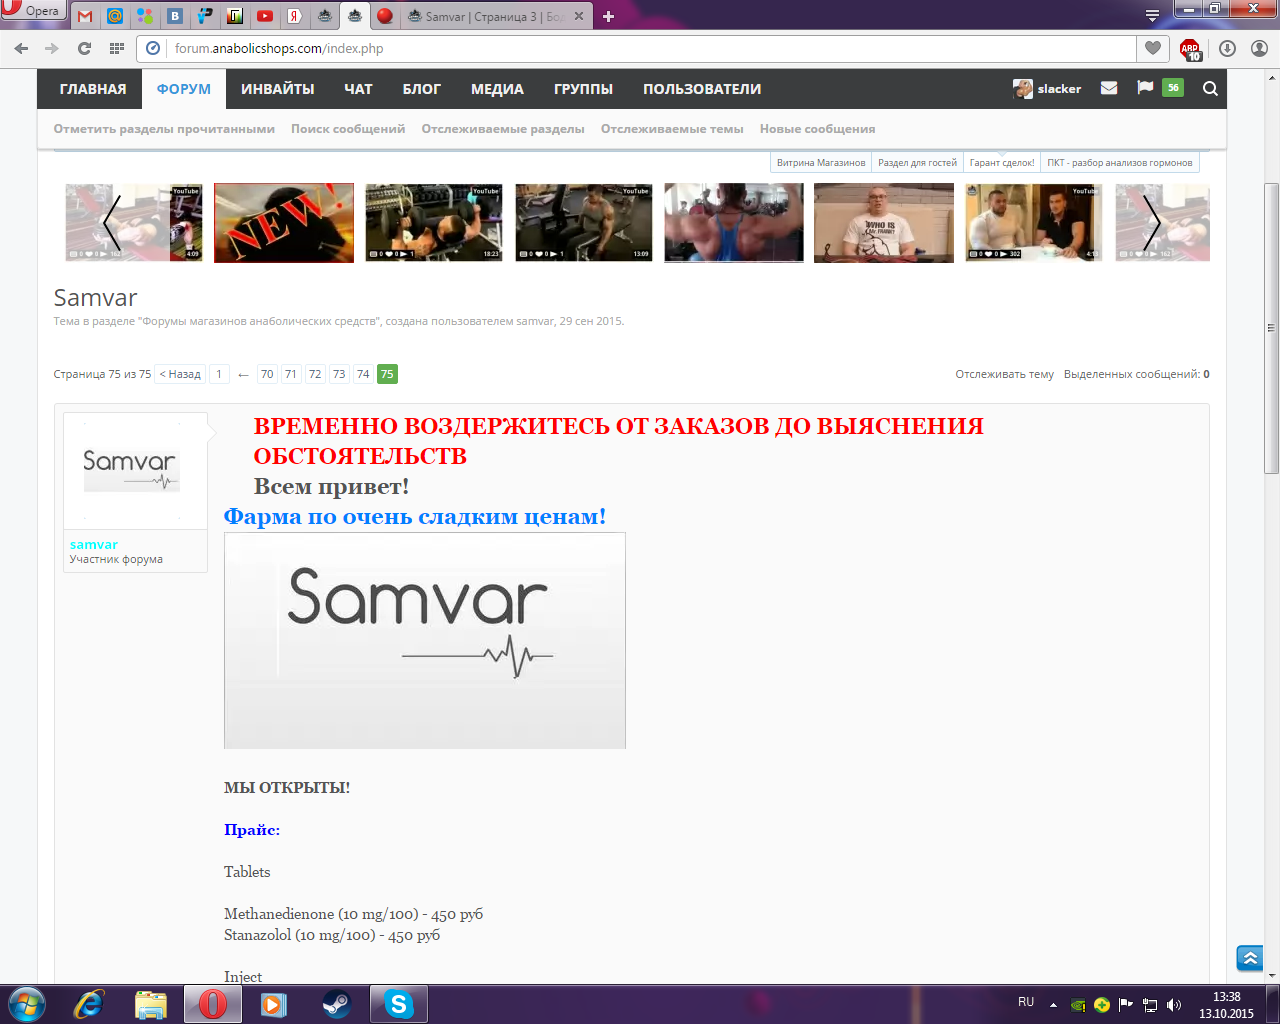Launch Steam from the taskbar
Viewport: 1280px width, 1024px height.
pos(336,1004)
